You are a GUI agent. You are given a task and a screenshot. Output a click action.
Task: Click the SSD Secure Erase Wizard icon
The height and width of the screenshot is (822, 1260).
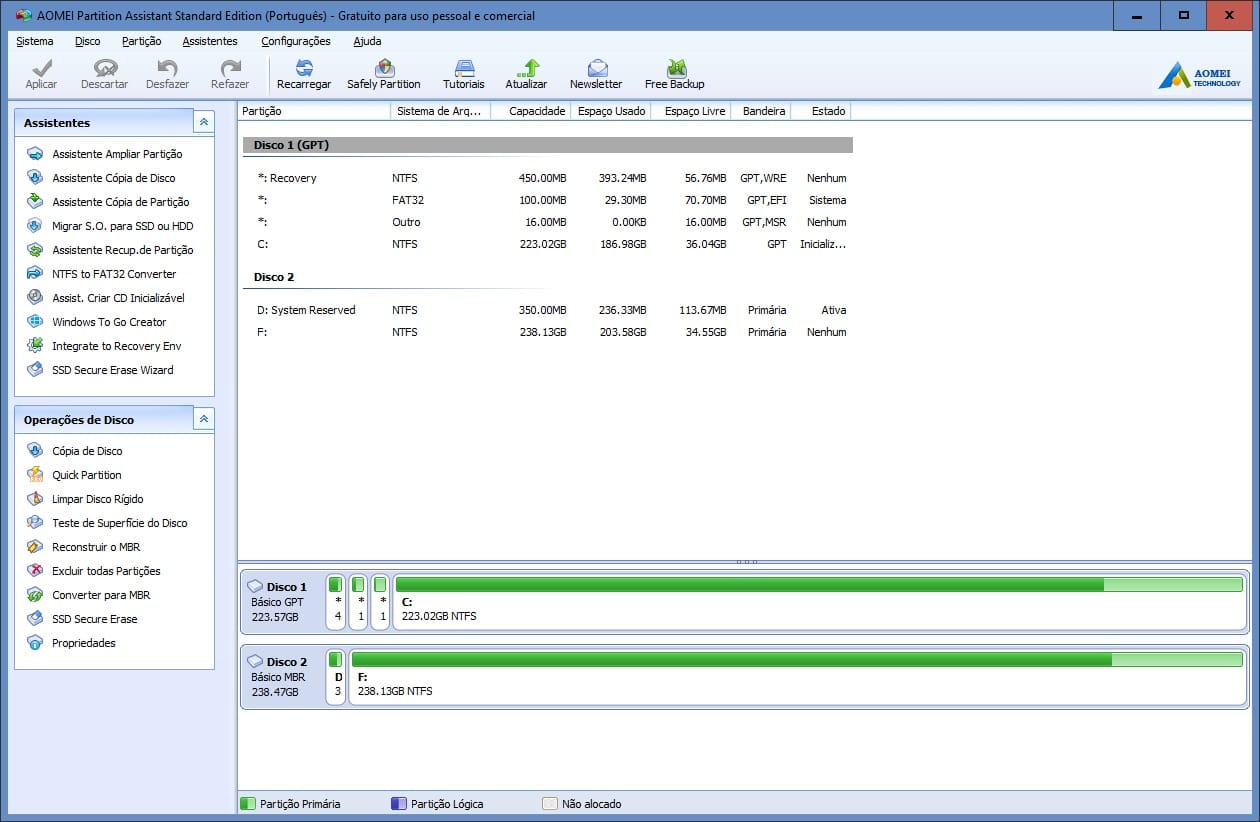(x=35, y=370)
